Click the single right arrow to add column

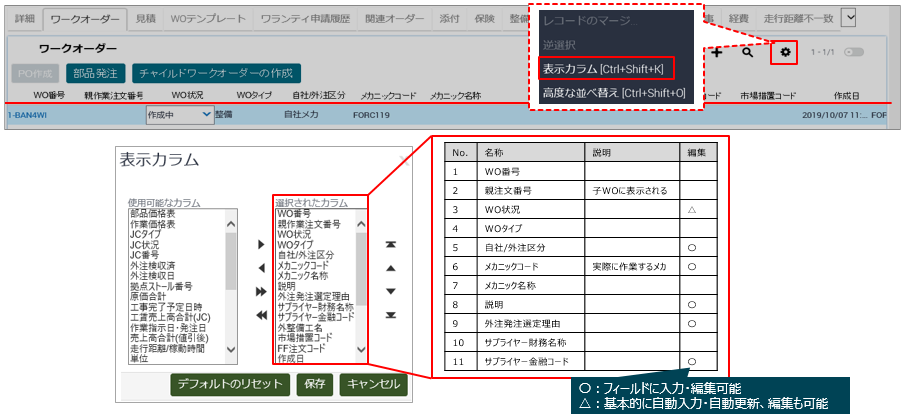coord(261,244)
